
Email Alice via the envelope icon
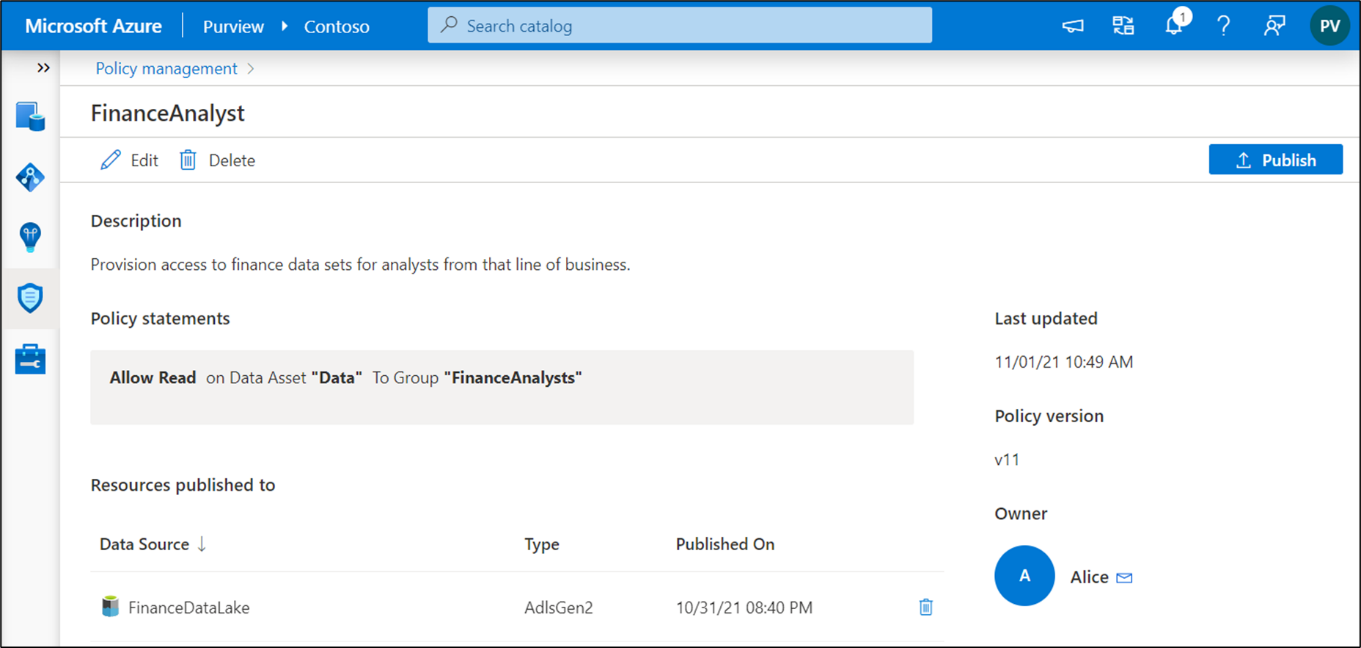click(1124, 577)
